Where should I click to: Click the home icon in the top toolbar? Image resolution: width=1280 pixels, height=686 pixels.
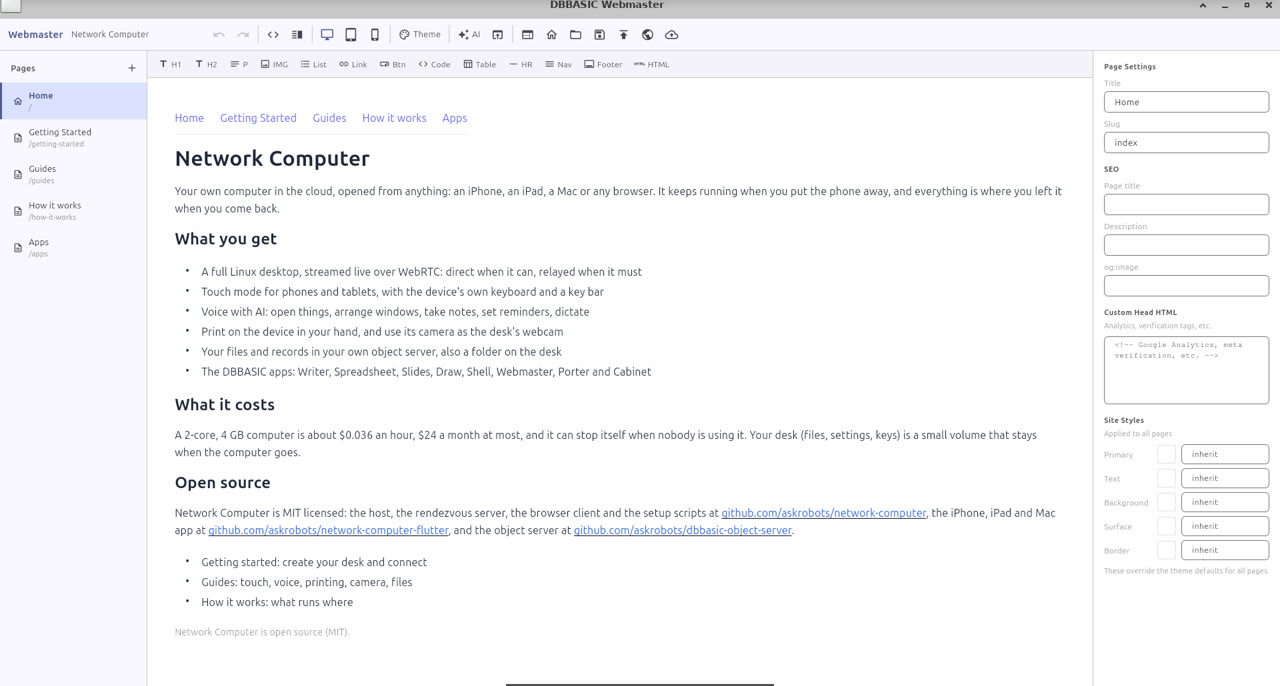552,35
